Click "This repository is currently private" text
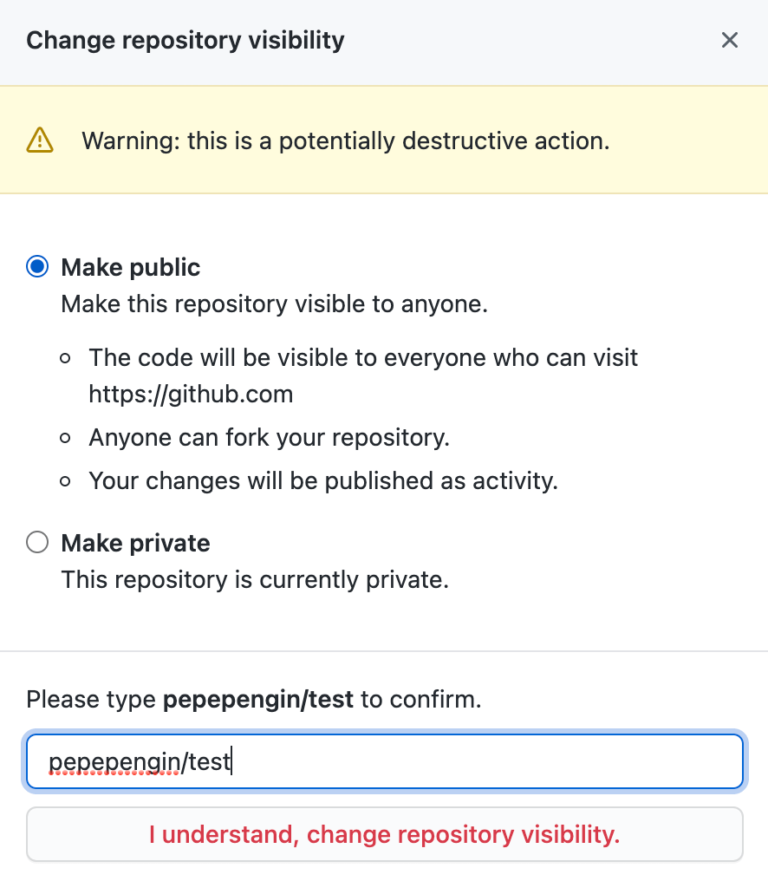This screenshot has width=768, height=881. coord(254,579)
